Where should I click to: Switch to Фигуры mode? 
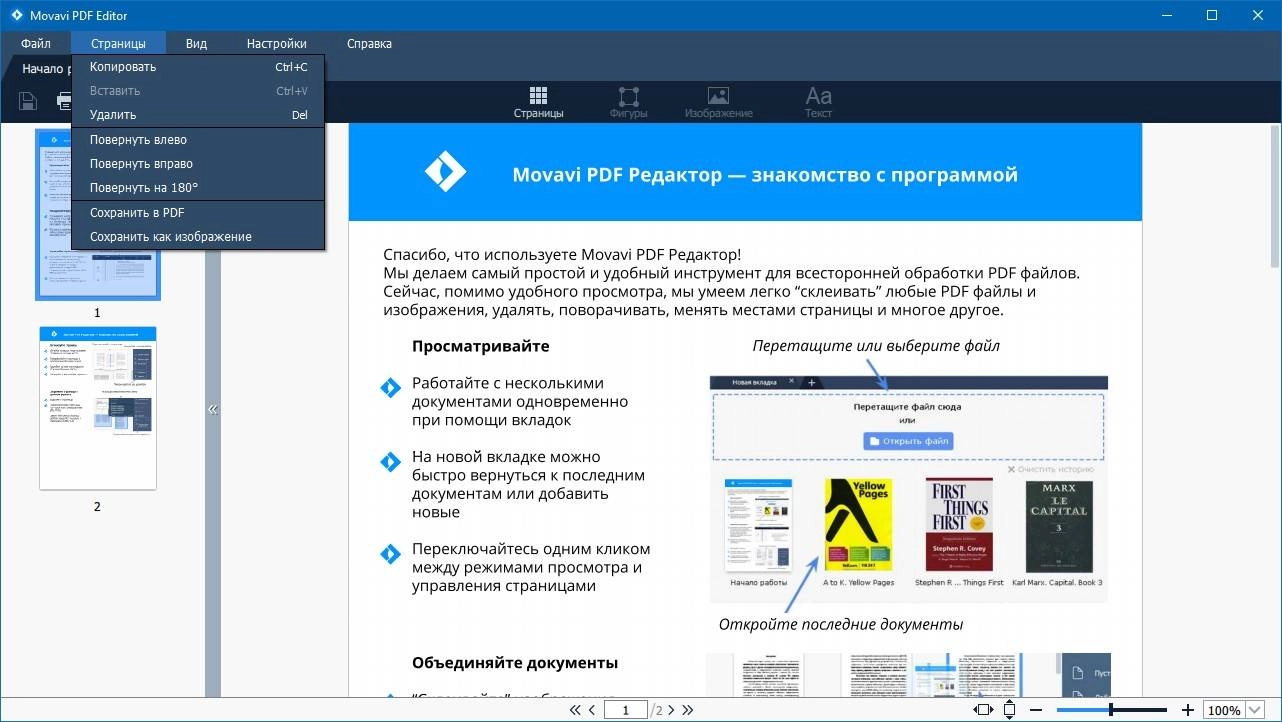click(628, 102)
